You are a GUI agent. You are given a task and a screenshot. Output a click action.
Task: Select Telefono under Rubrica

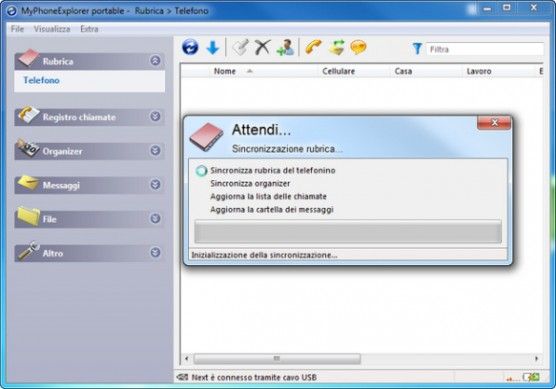(x=41, y=80)
